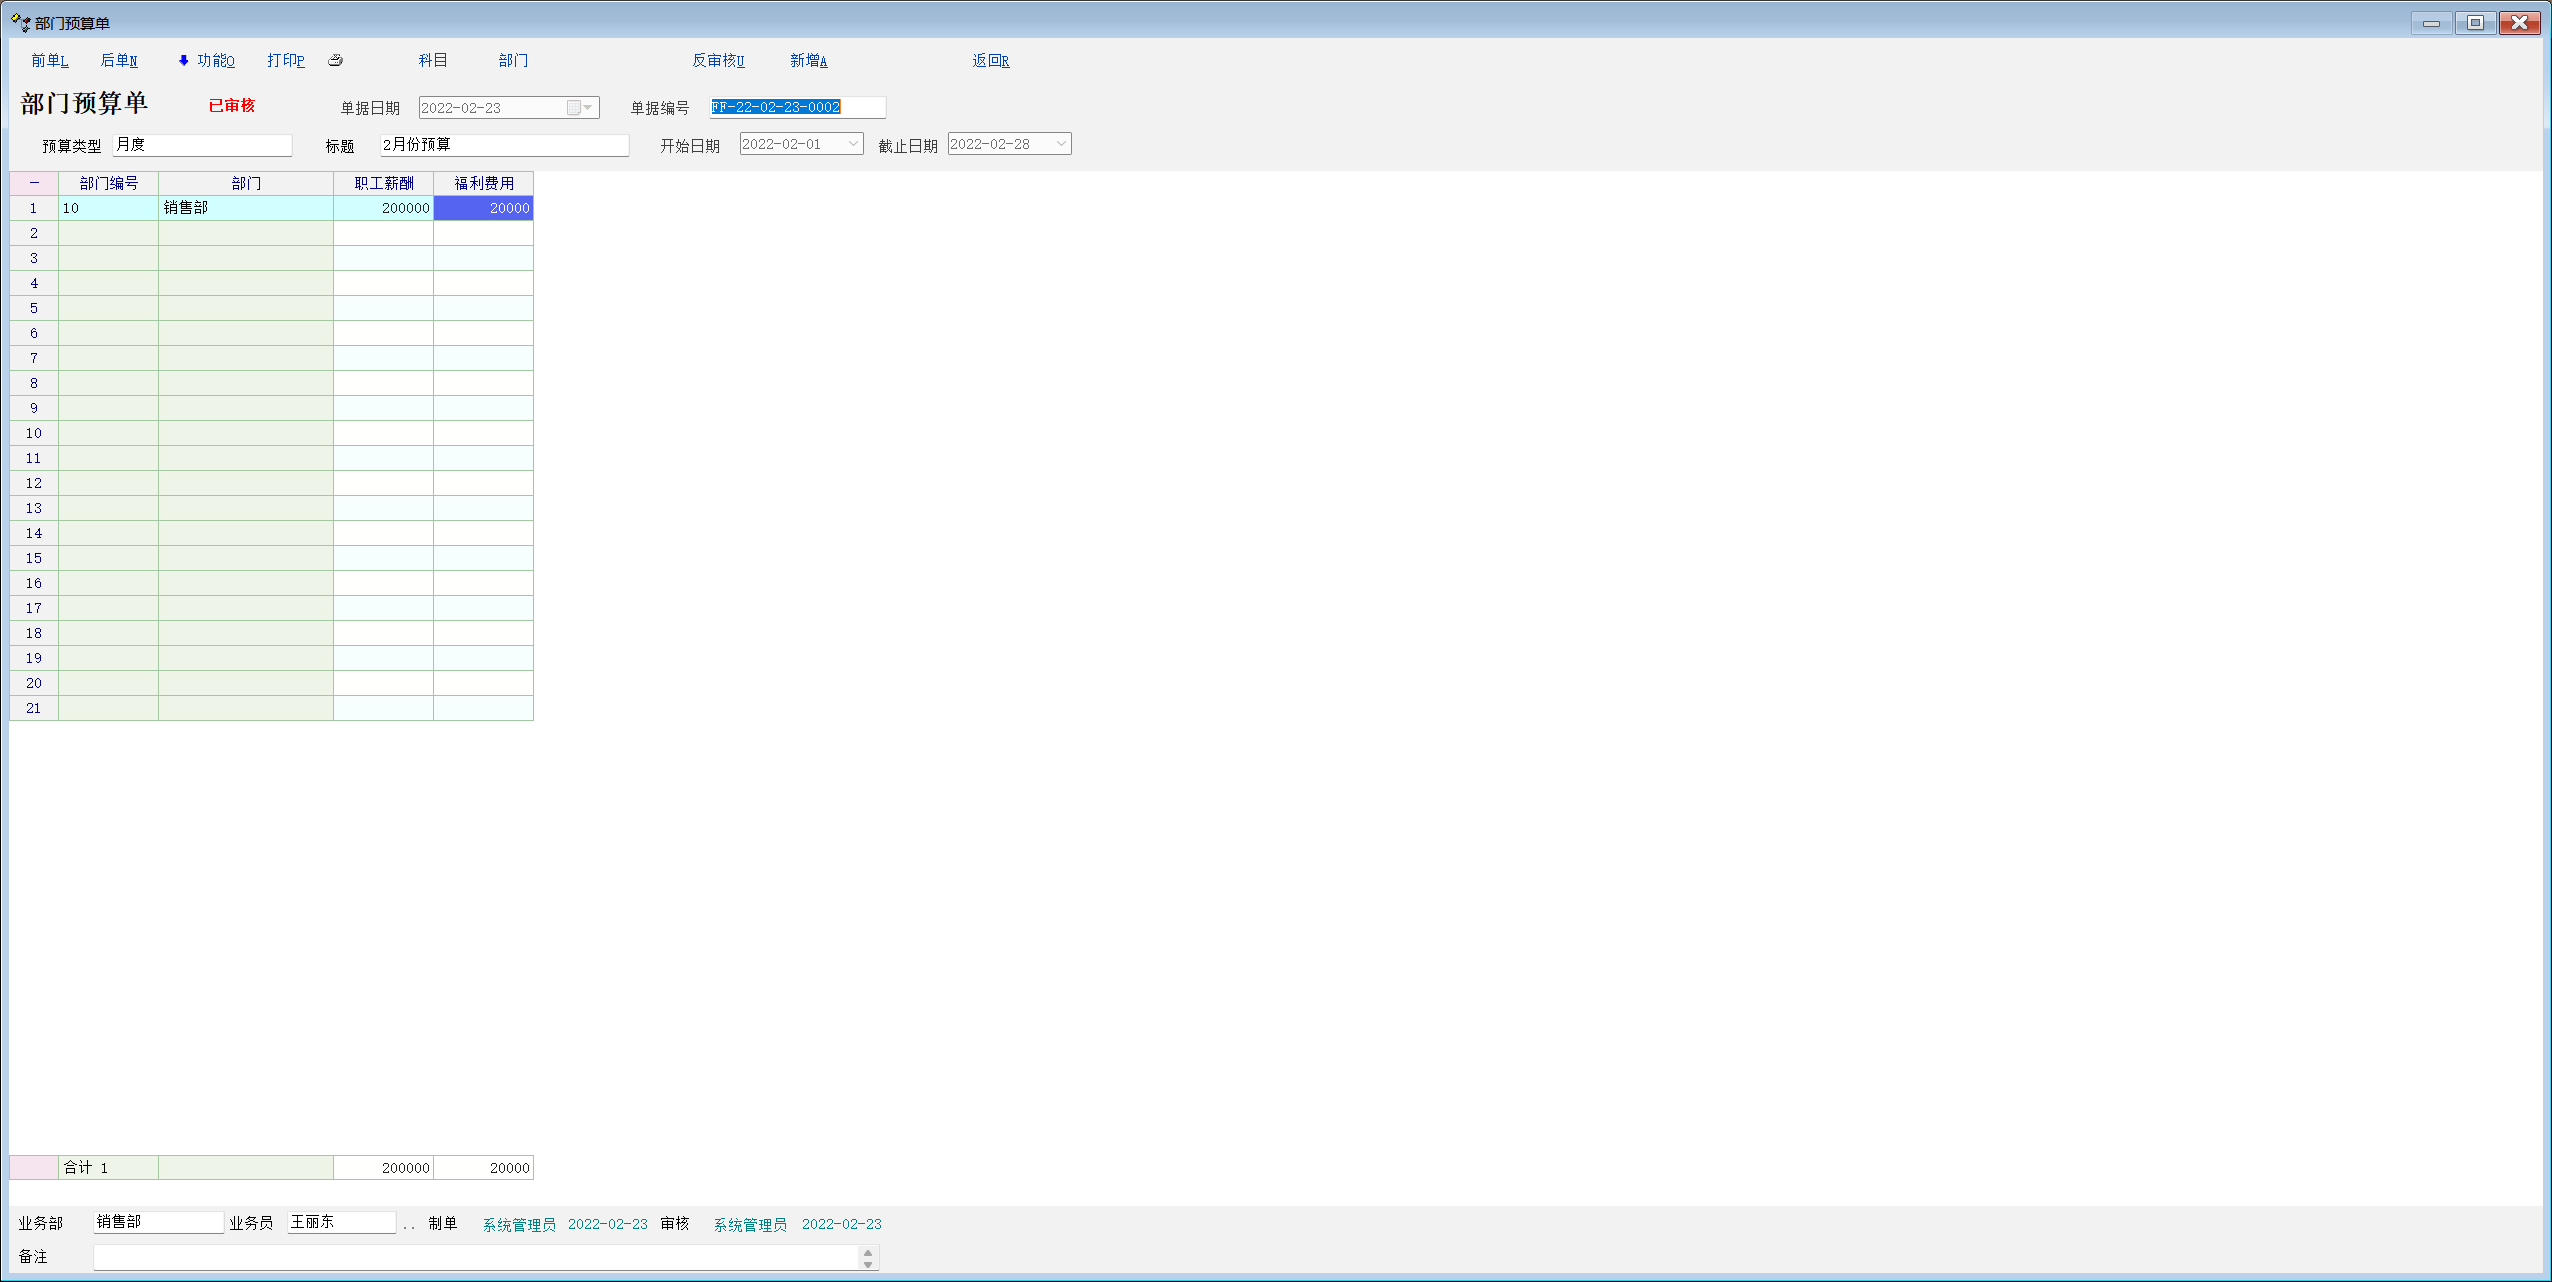This screenshot has height=1282, width=2552.
Task: Click the printer icon in toolbar
Action: pyautogui.click(x=336, y=60)
